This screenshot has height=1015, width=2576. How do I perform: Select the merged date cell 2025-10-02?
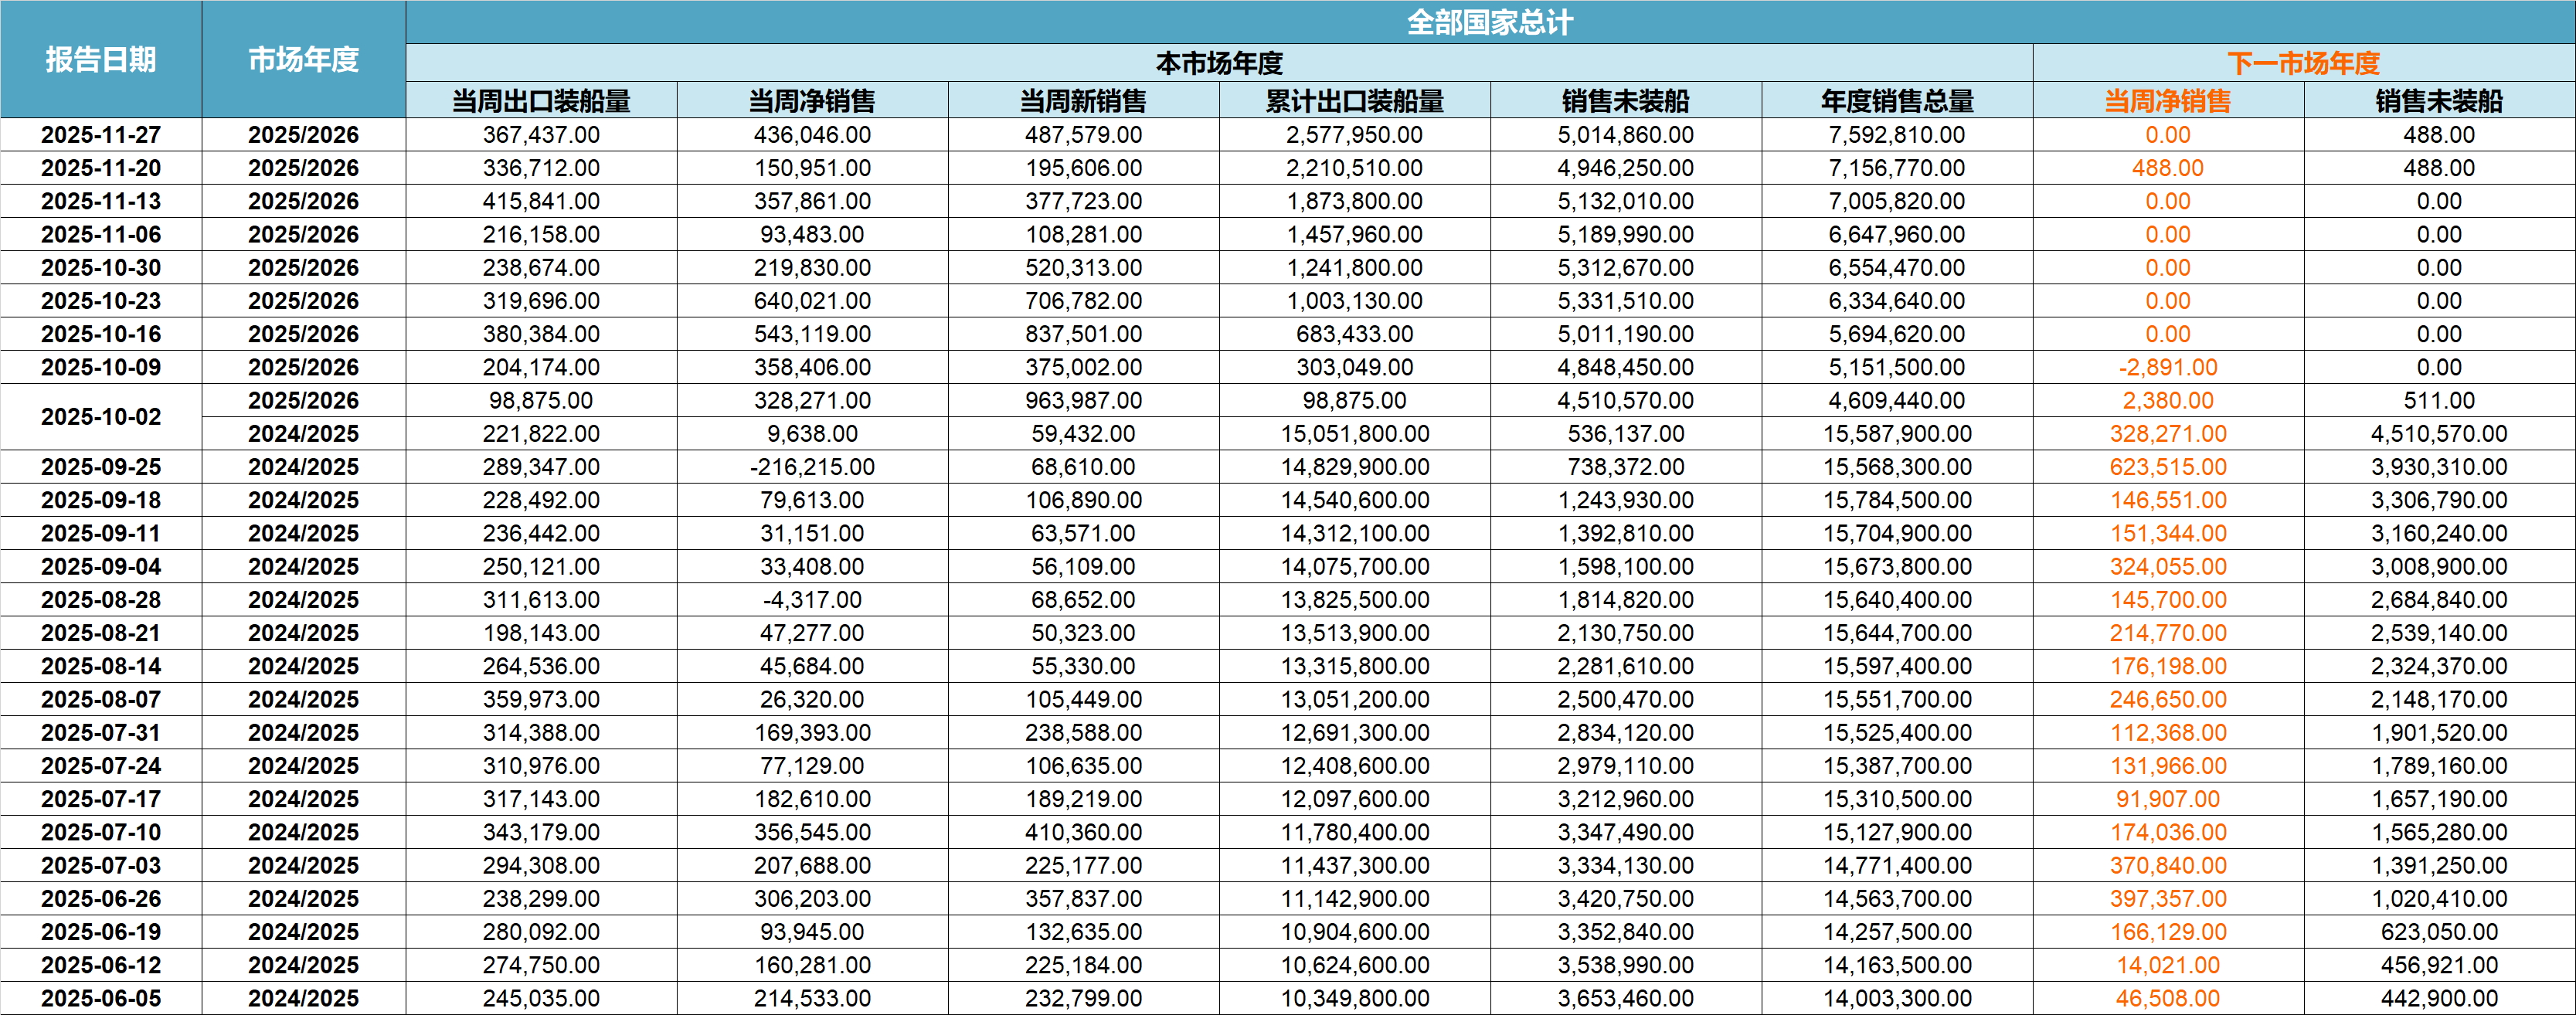(101, 417)
